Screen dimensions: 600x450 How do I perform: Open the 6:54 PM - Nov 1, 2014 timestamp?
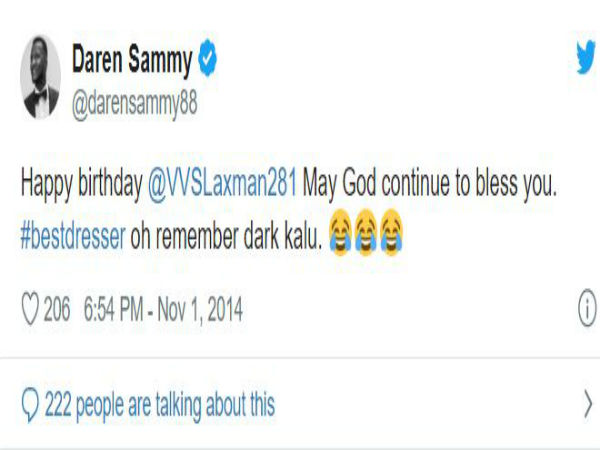coord(163,309)
